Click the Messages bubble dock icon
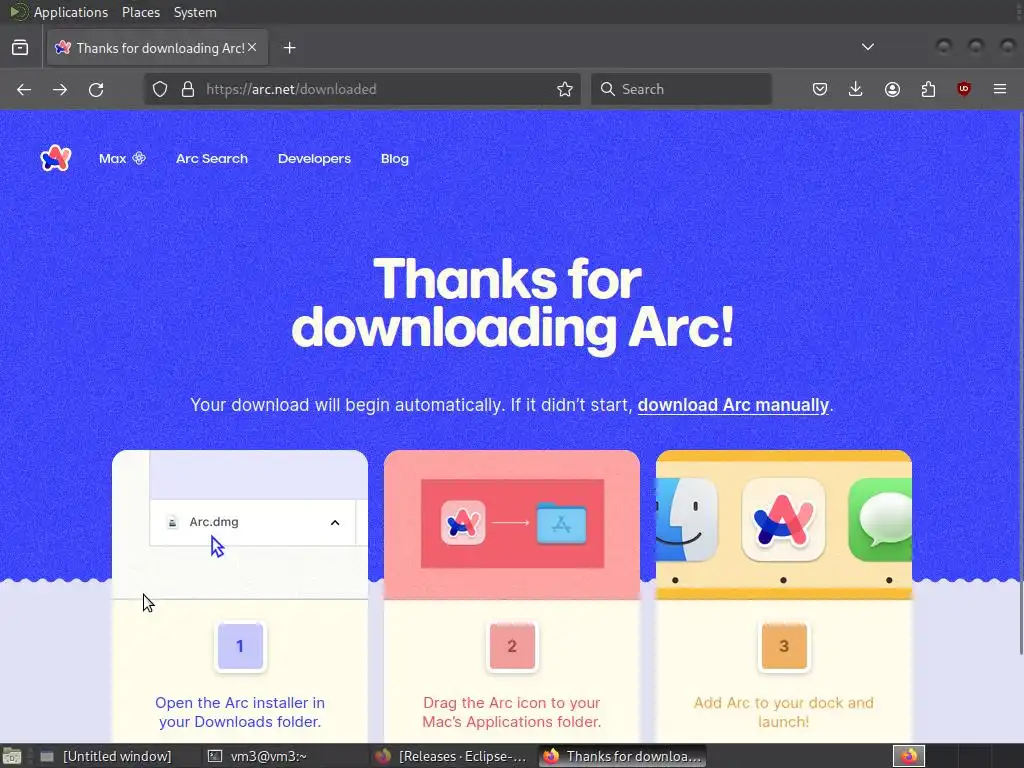This screenshot has height=768, width=1024. coord(880,519)
